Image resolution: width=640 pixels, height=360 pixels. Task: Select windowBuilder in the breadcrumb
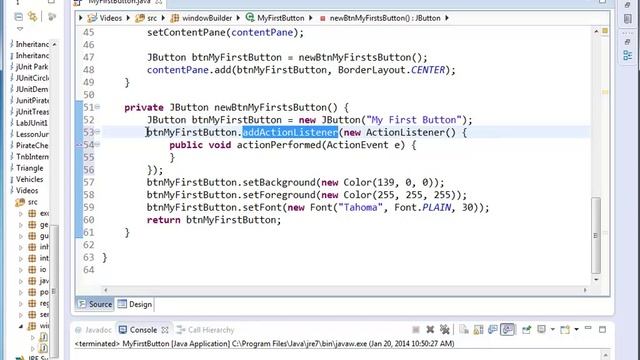tap(207, 18)
